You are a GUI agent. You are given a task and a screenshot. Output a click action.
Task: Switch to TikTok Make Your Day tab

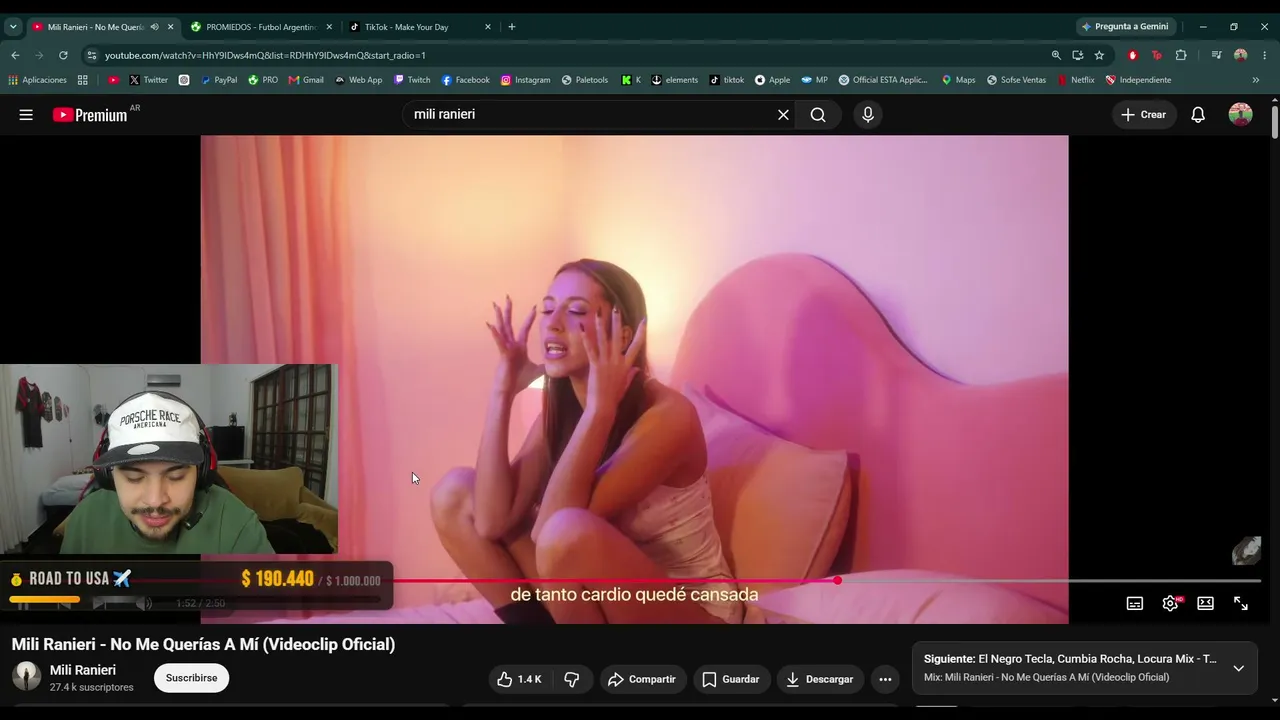pyautogui.click(x=420, y=27)
